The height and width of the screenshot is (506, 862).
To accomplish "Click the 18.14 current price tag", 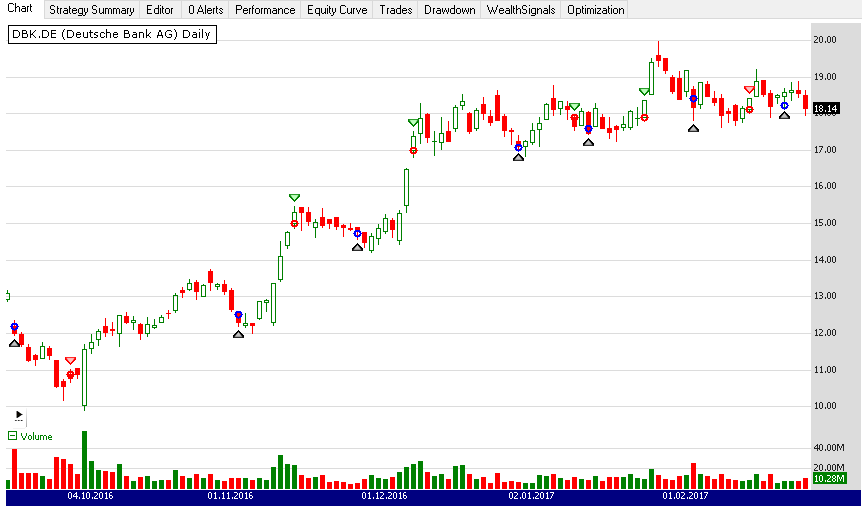I will click(826, 108).
